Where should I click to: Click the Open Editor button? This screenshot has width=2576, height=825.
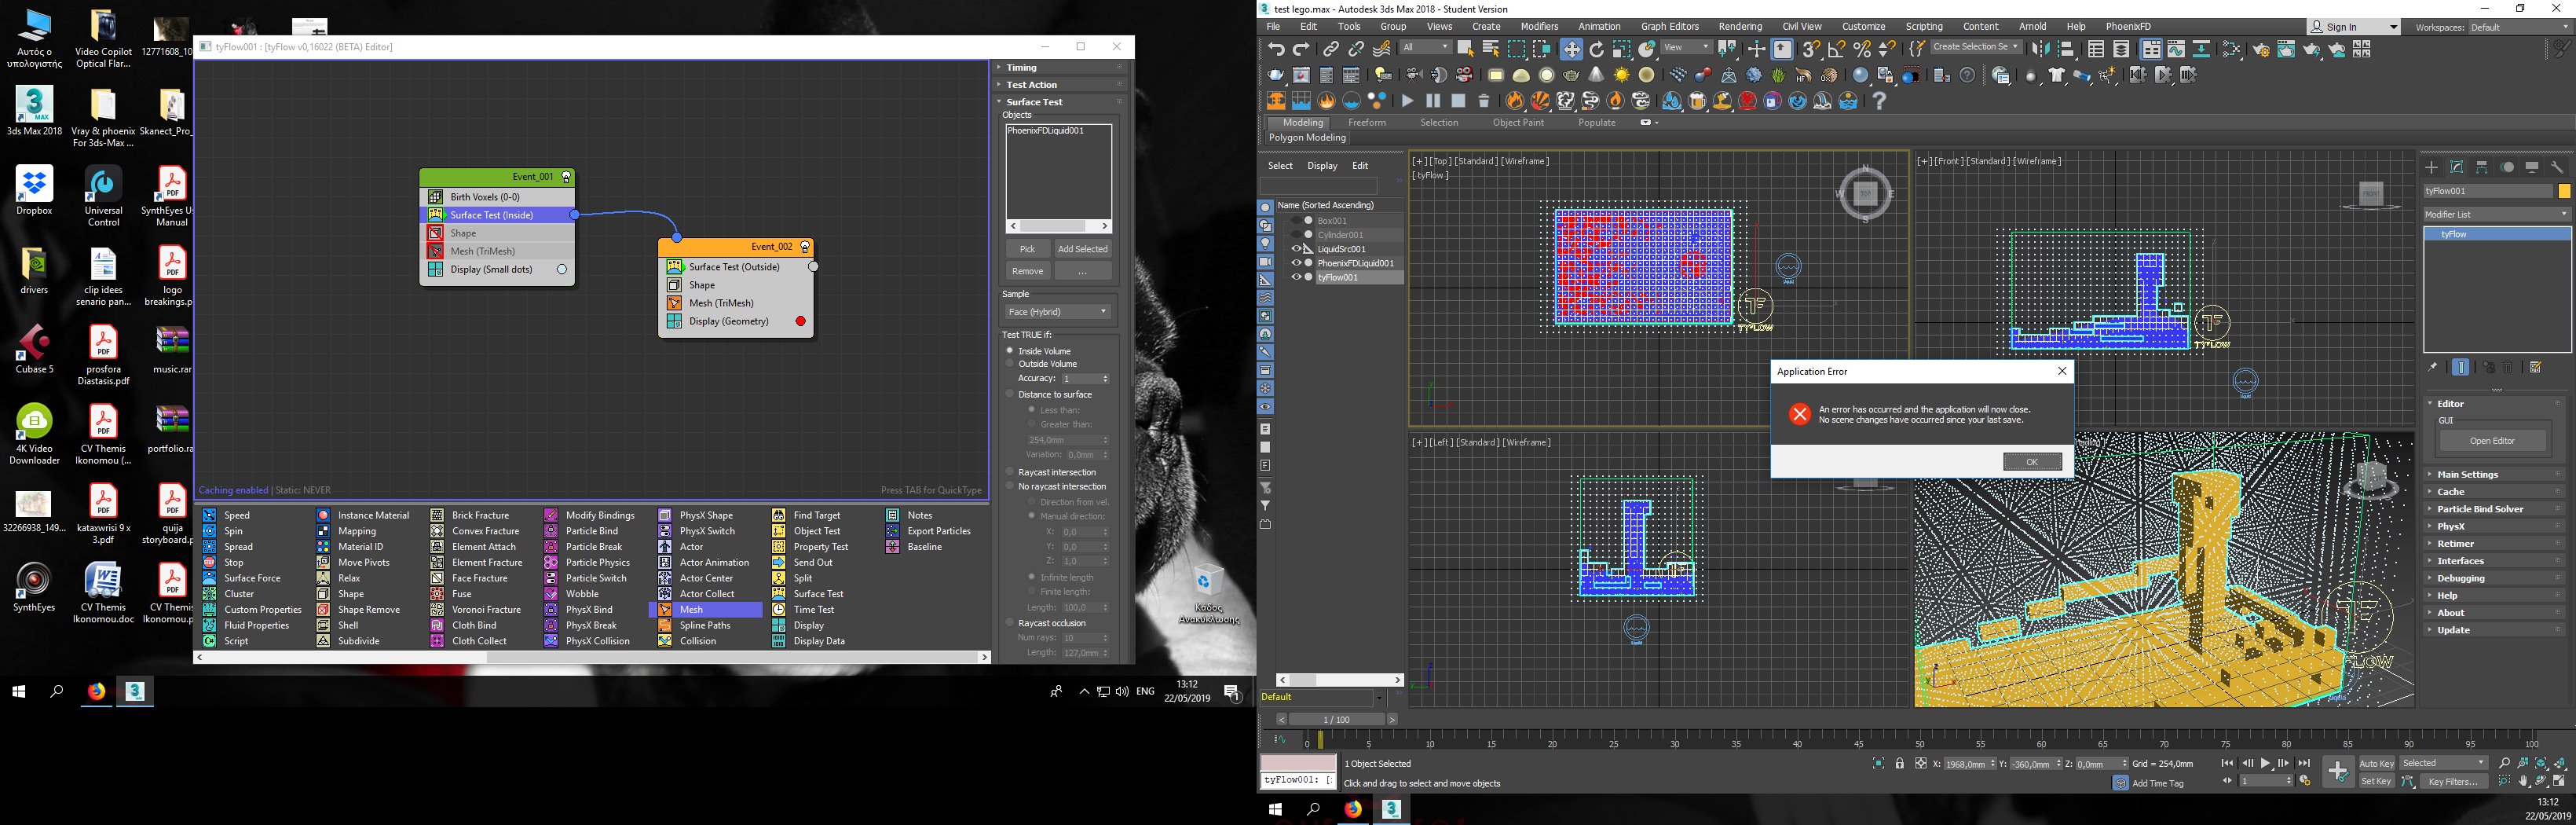tap(2492, 441)
